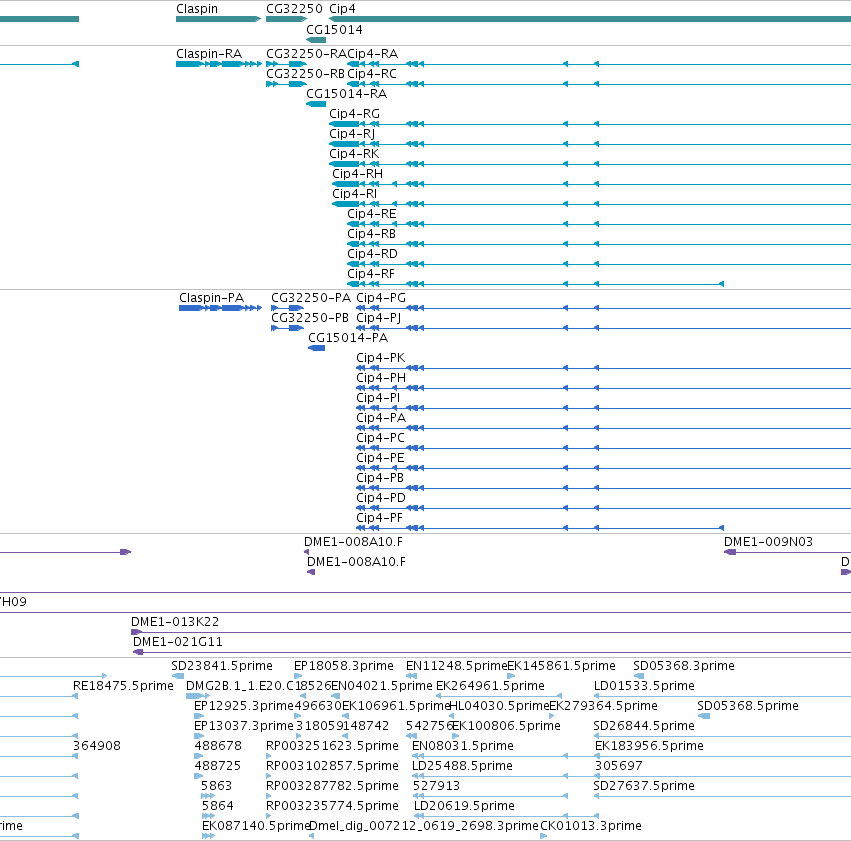This screenshot has width=851, height=841.
Task: Open the SD26844.5prime EST label
Action: [x=644, y=726]
